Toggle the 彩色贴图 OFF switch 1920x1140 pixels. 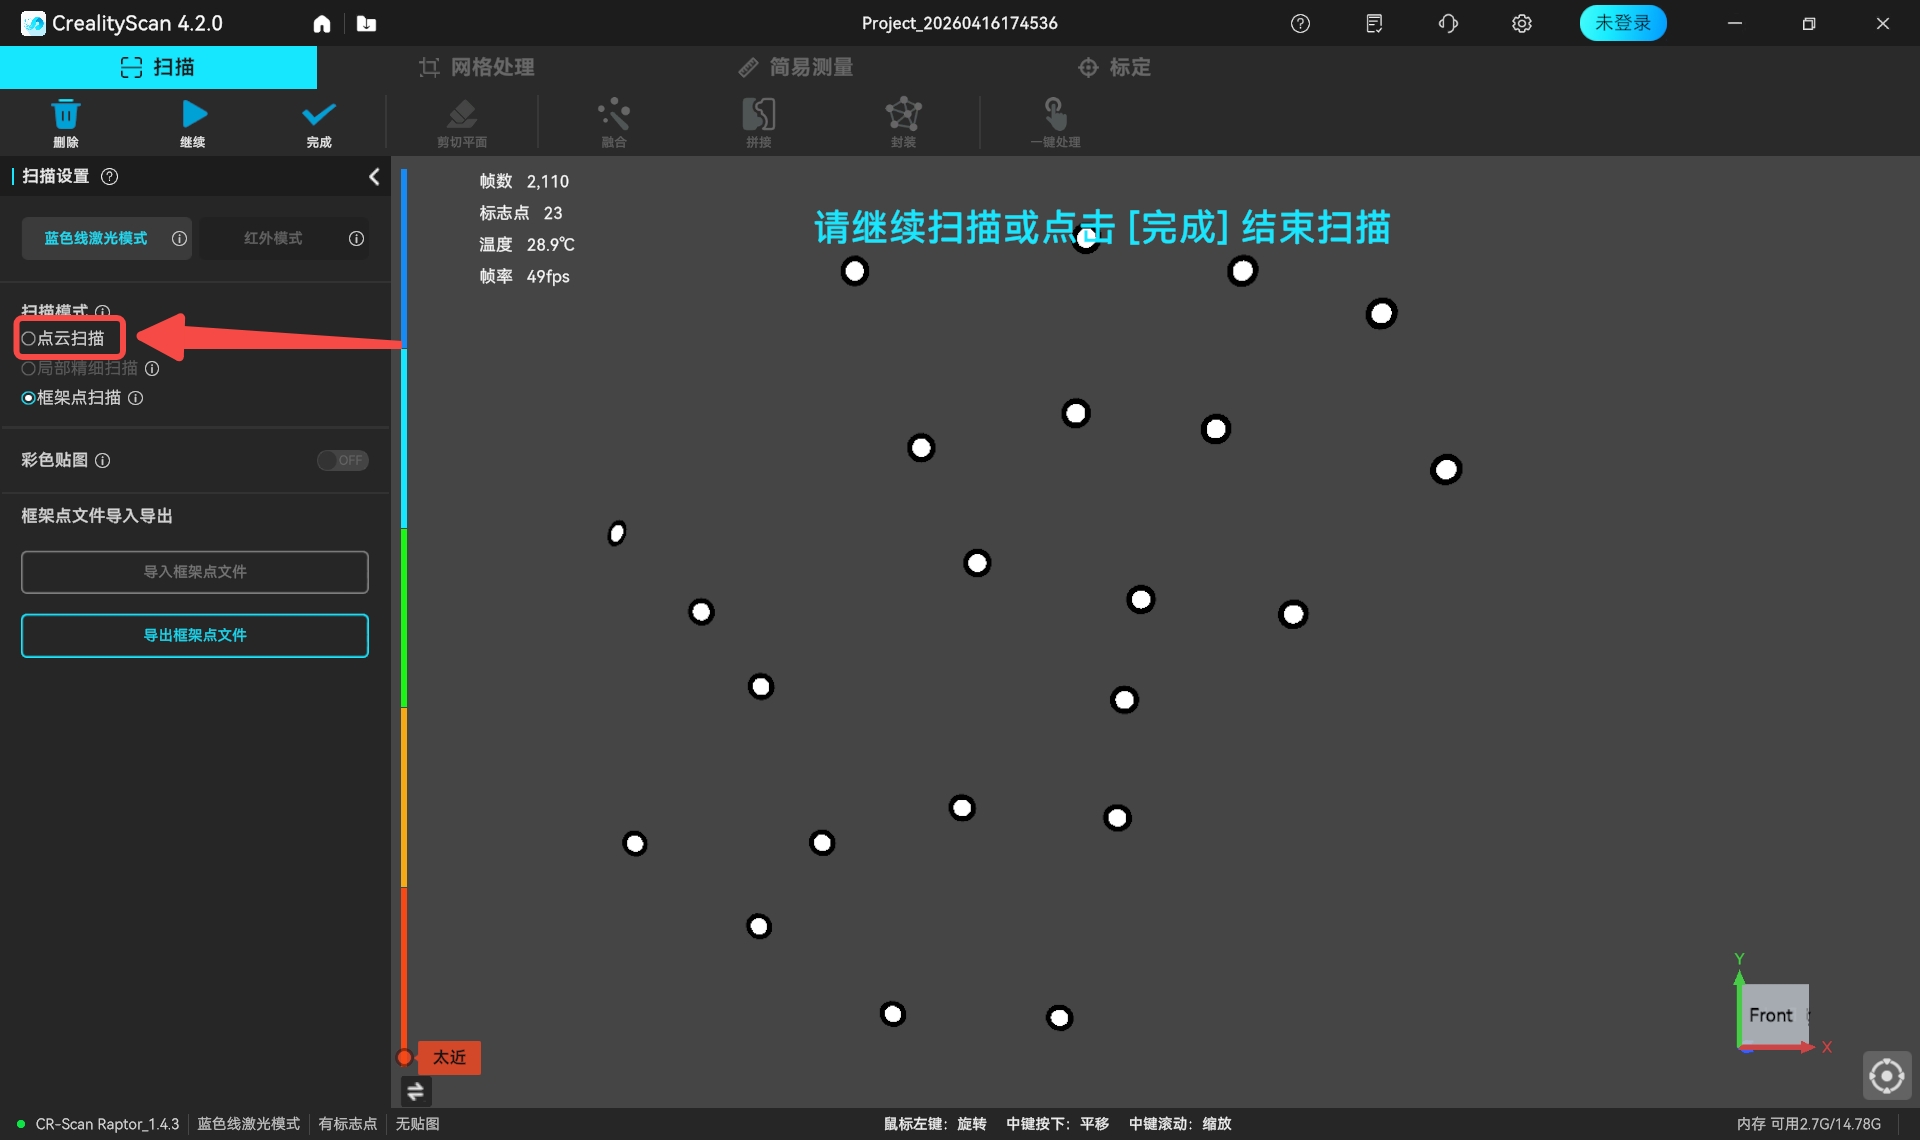coord(343,460)
